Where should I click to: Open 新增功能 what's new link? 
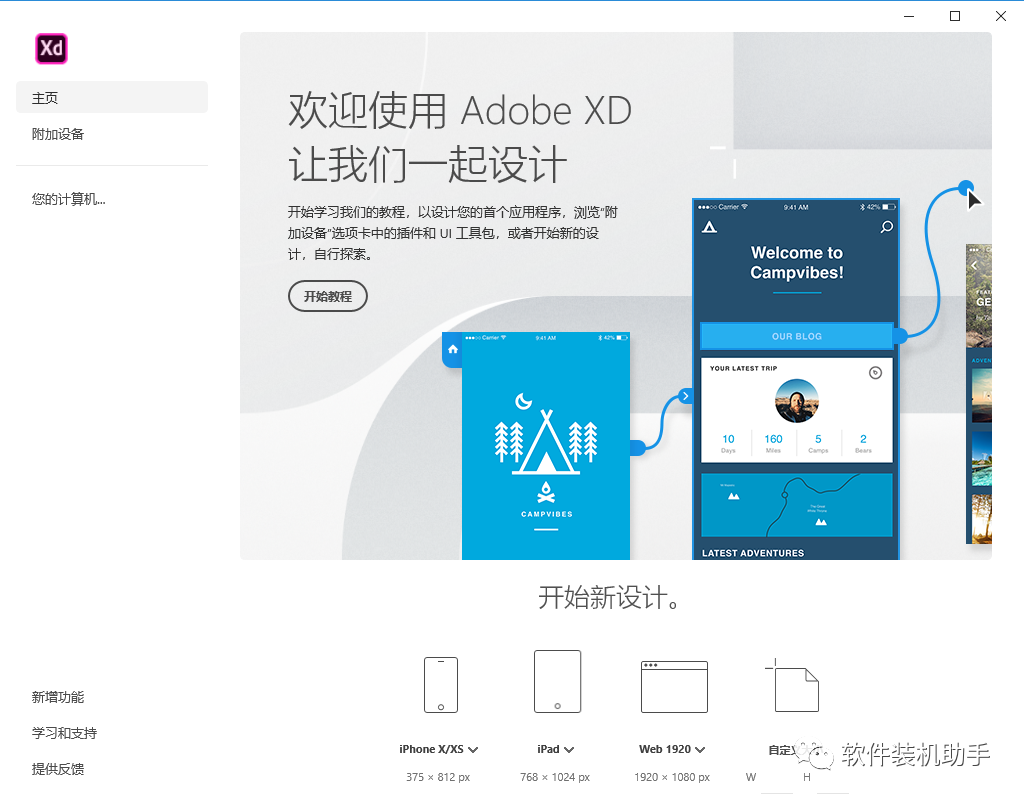(58, 697)
